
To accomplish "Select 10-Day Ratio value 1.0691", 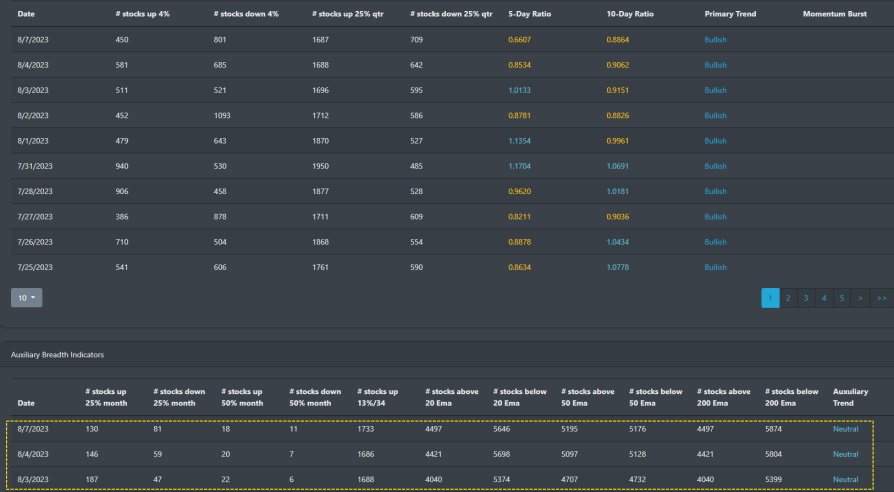I will [x=617, y=166].
